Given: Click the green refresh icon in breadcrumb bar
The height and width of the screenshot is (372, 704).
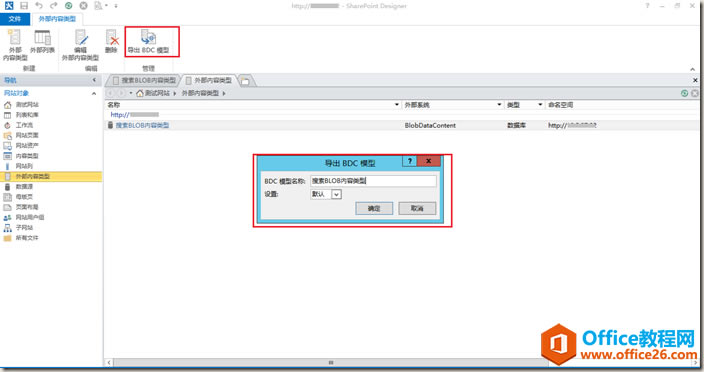Looking at the screenshot, I should click(x=684, y=93).
